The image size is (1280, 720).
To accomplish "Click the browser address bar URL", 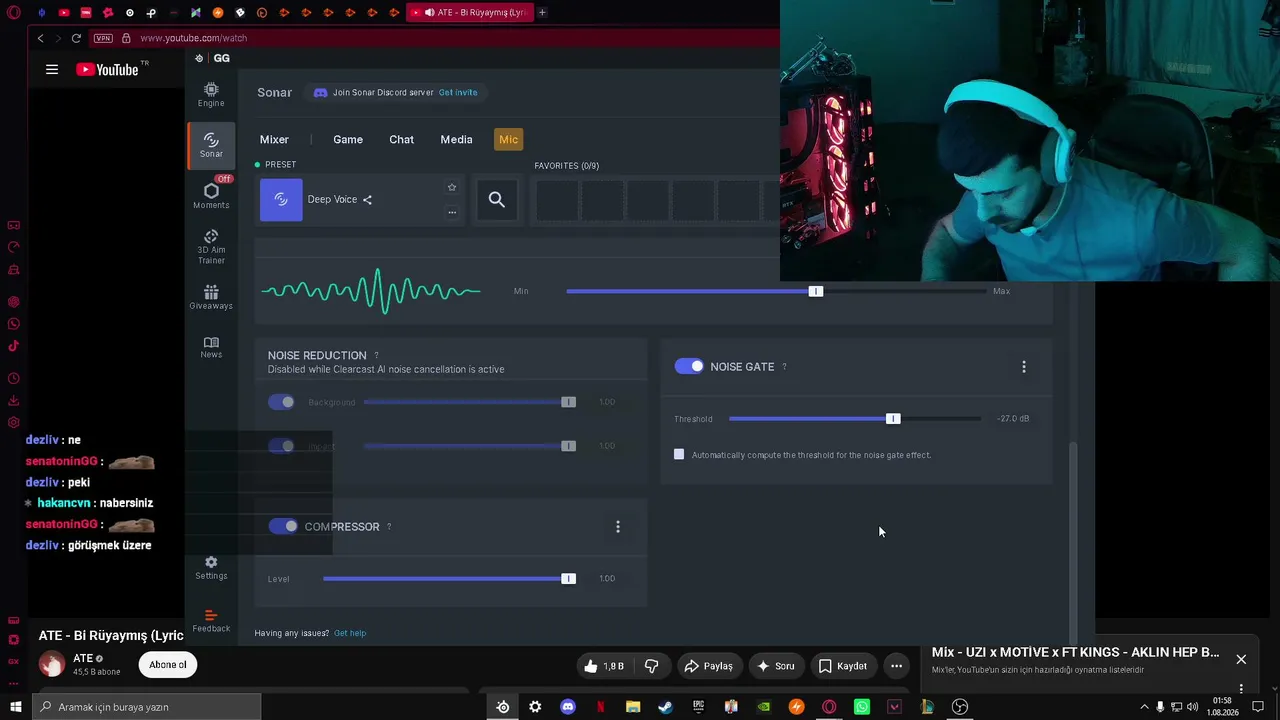I will pyautogui.click(x=194, y=38).
